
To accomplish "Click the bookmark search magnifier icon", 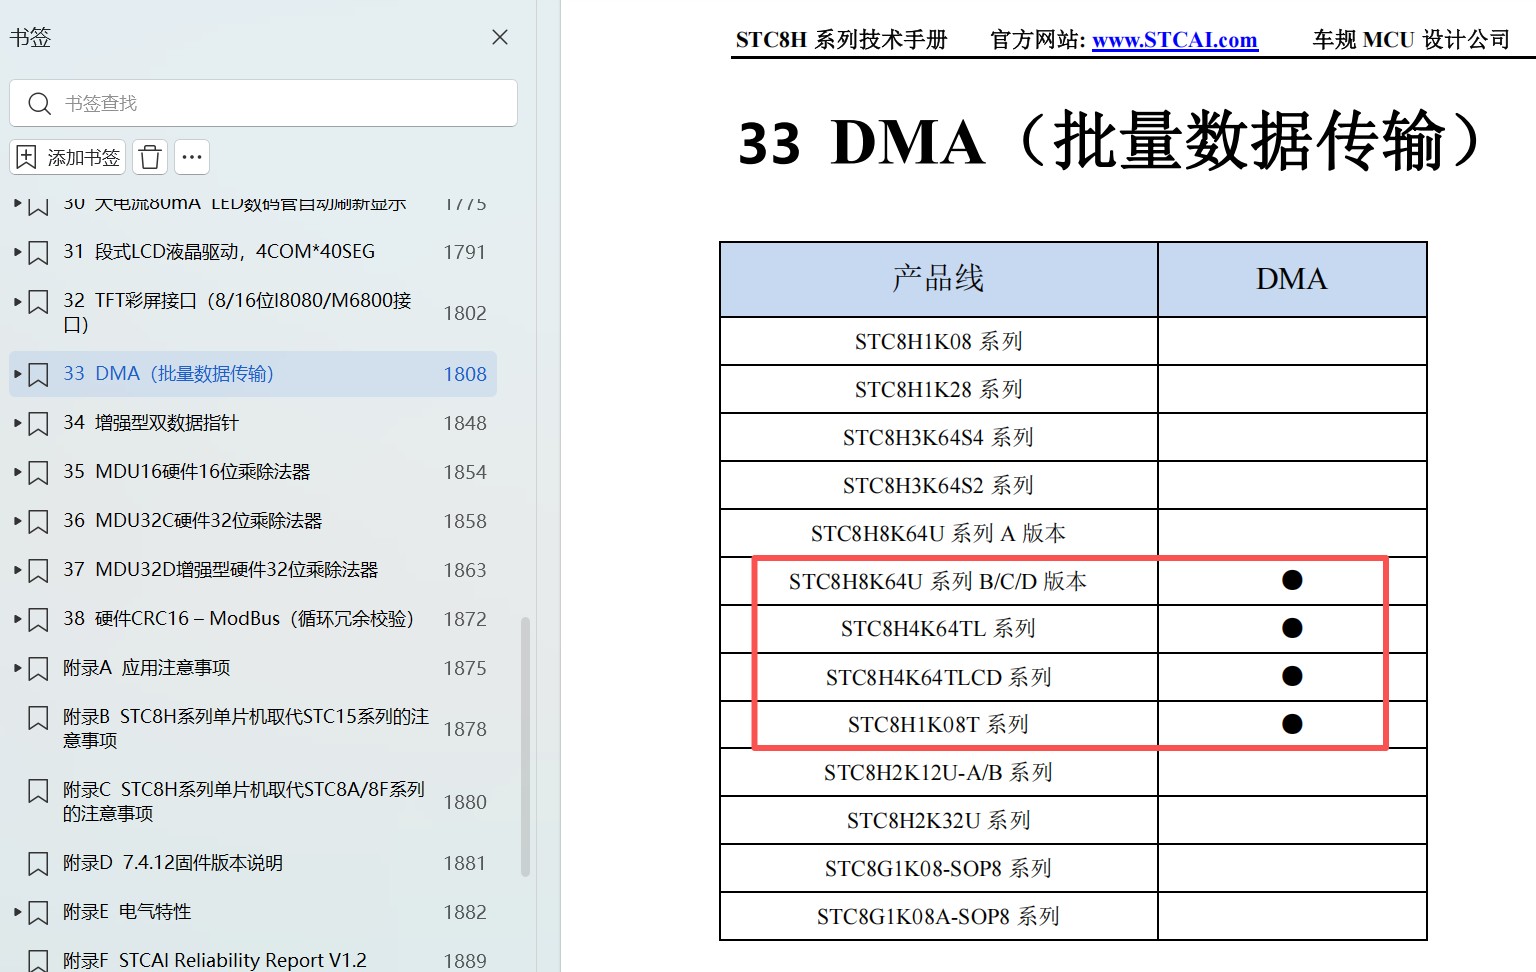I will coord(40,103).
